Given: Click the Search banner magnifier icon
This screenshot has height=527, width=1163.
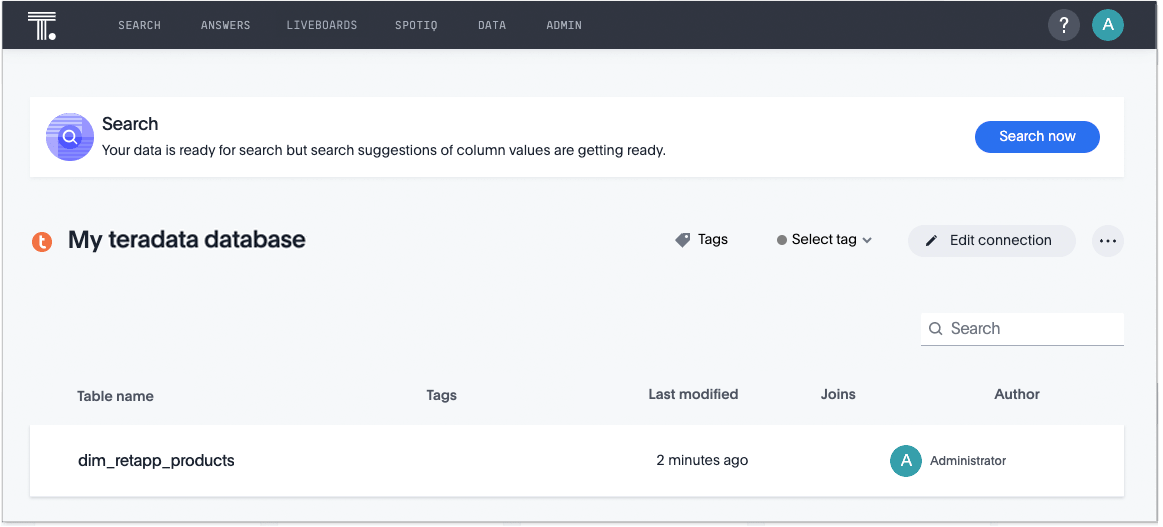Looking at the screenshot, I should pyautogui.click(x=70, y=137).
